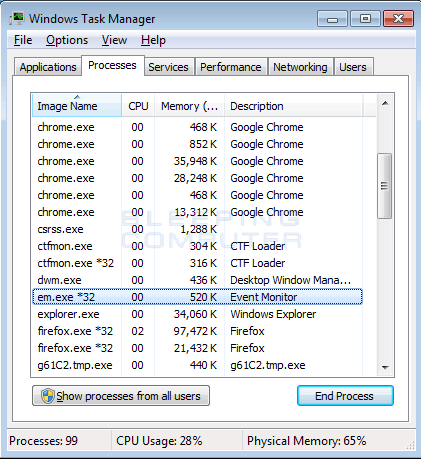Click the End Process button
The width and height of the screenshot is (421, 459).
345,396
